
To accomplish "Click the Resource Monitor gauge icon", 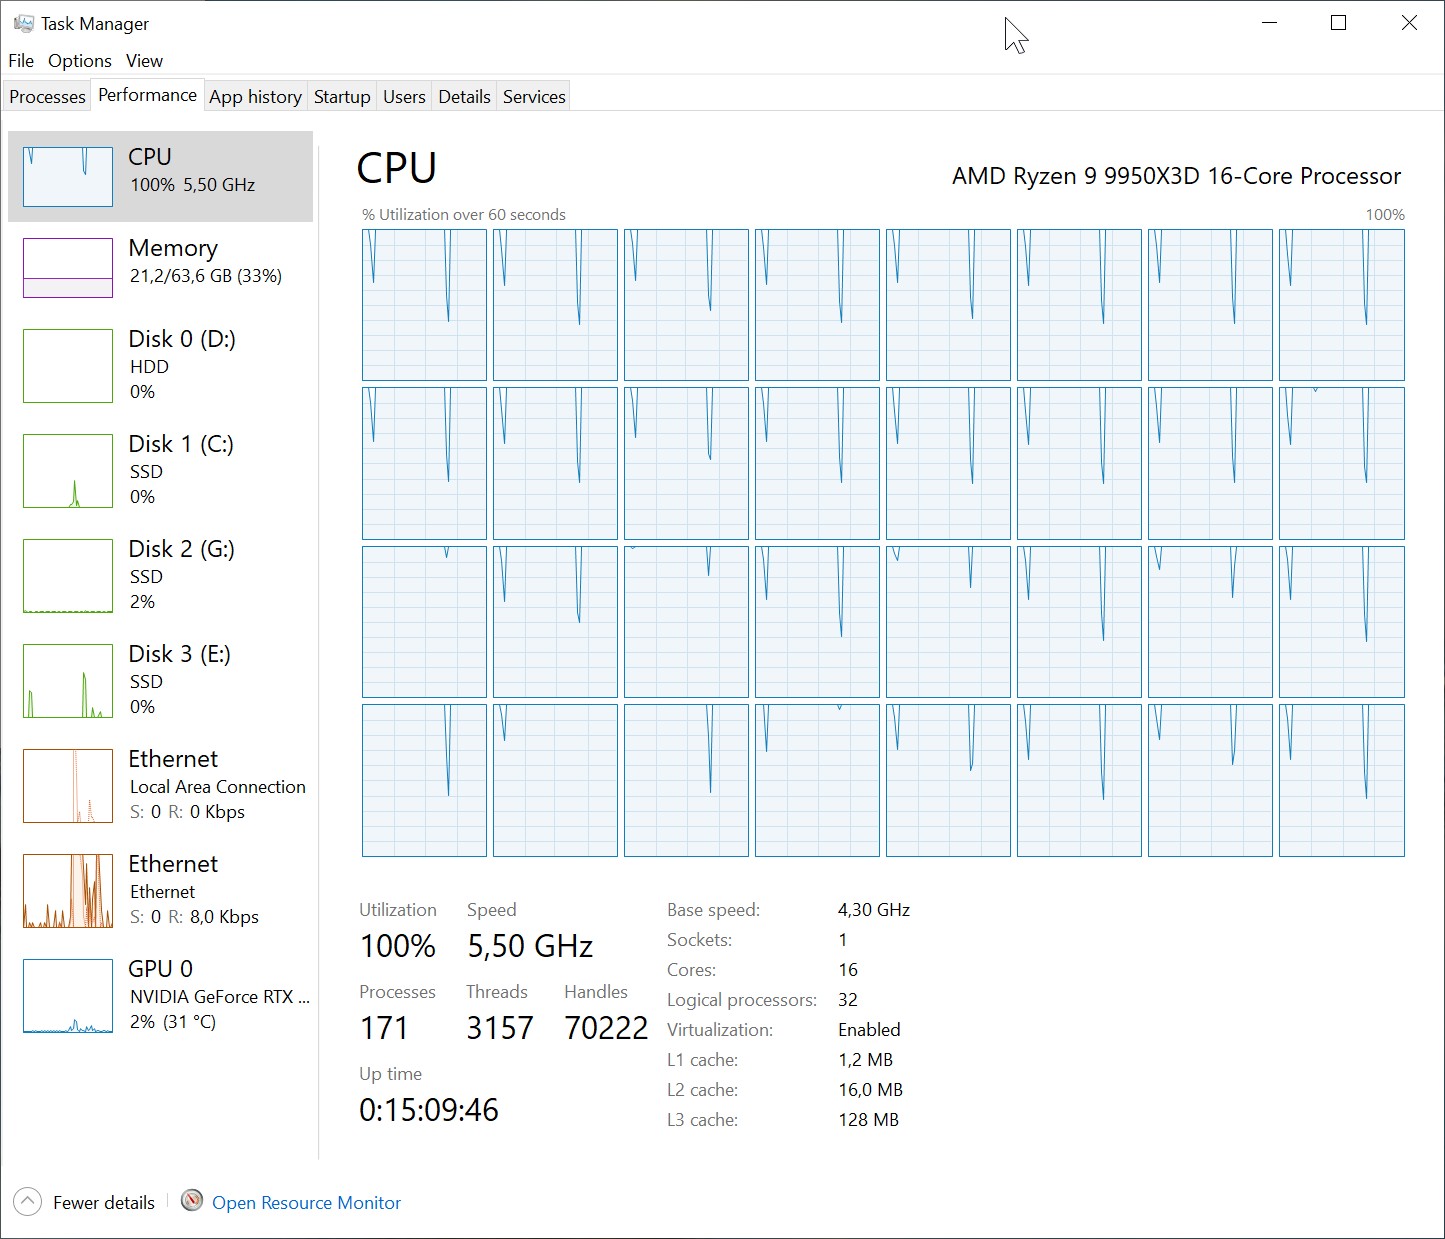I will pos(192,1201).
